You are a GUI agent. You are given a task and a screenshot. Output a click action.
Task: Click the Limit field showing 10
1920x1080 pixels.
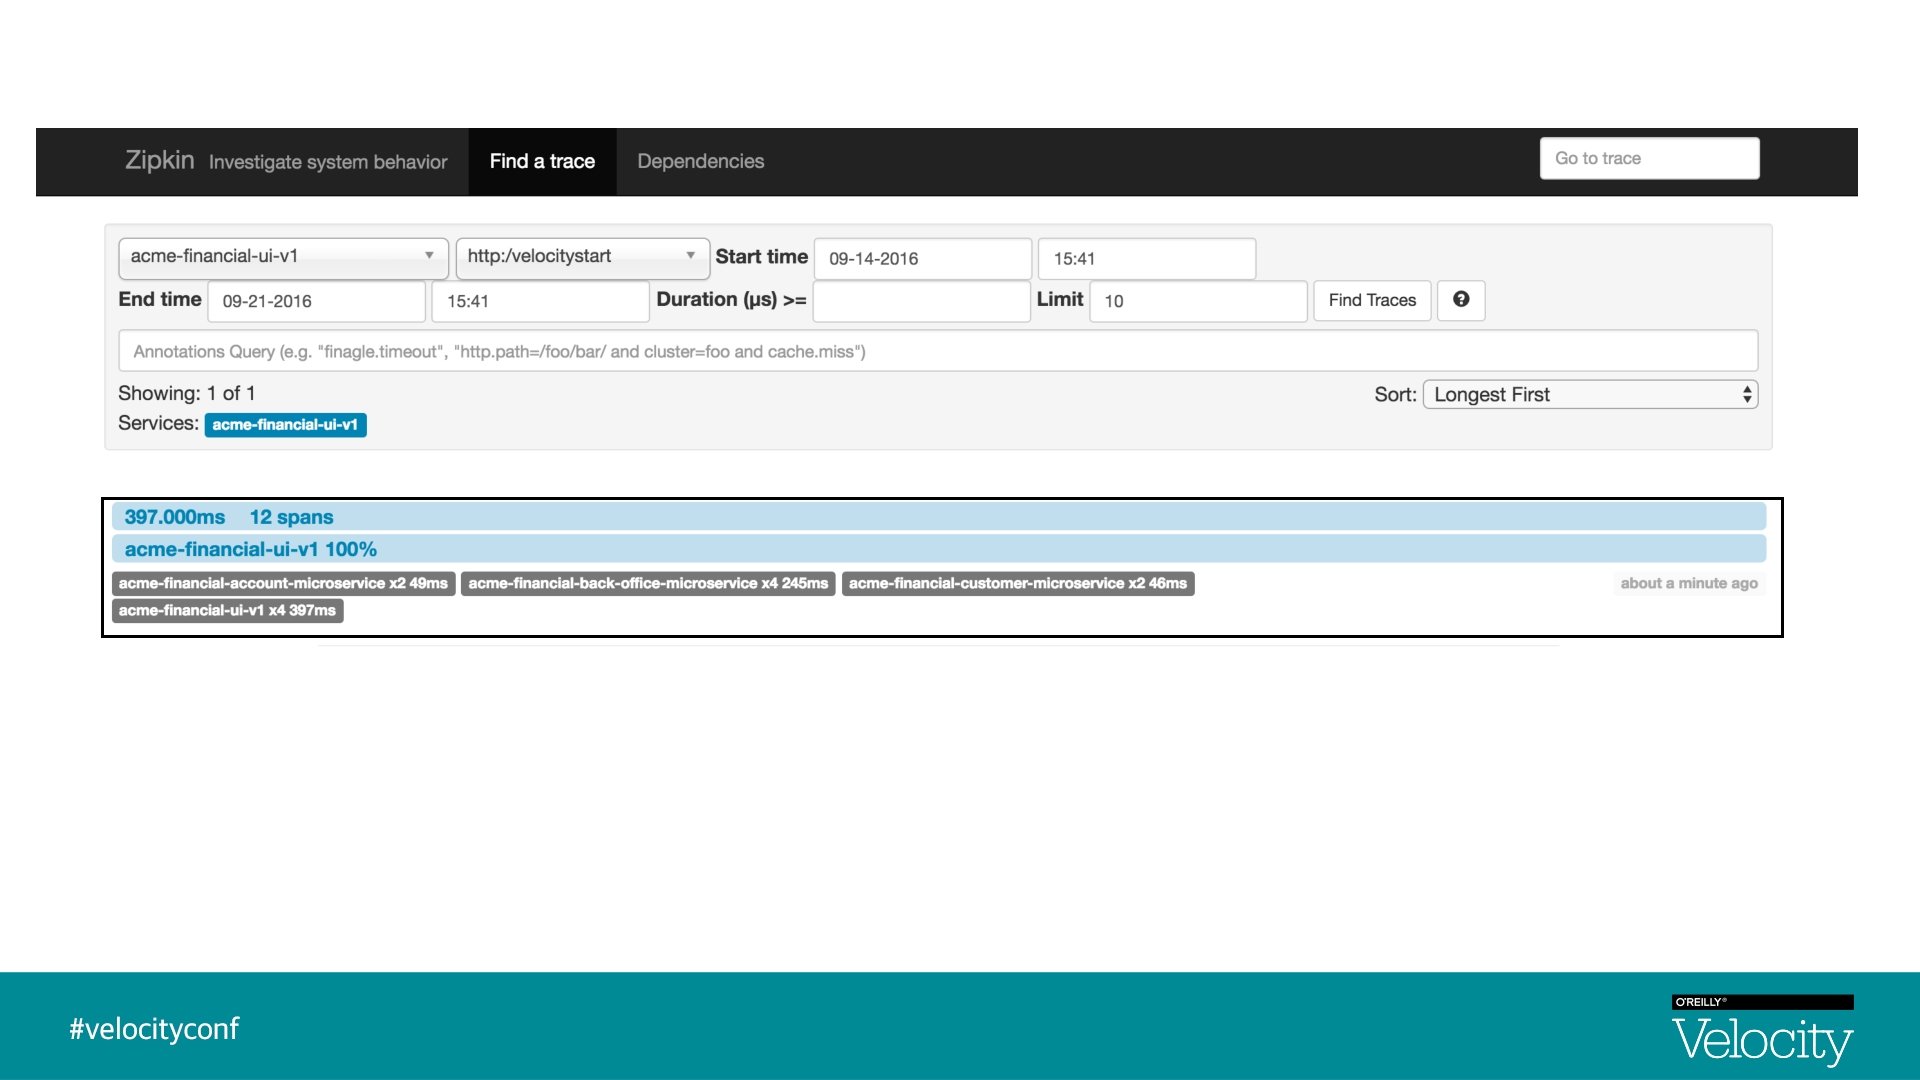click(x=1198, y=302)
